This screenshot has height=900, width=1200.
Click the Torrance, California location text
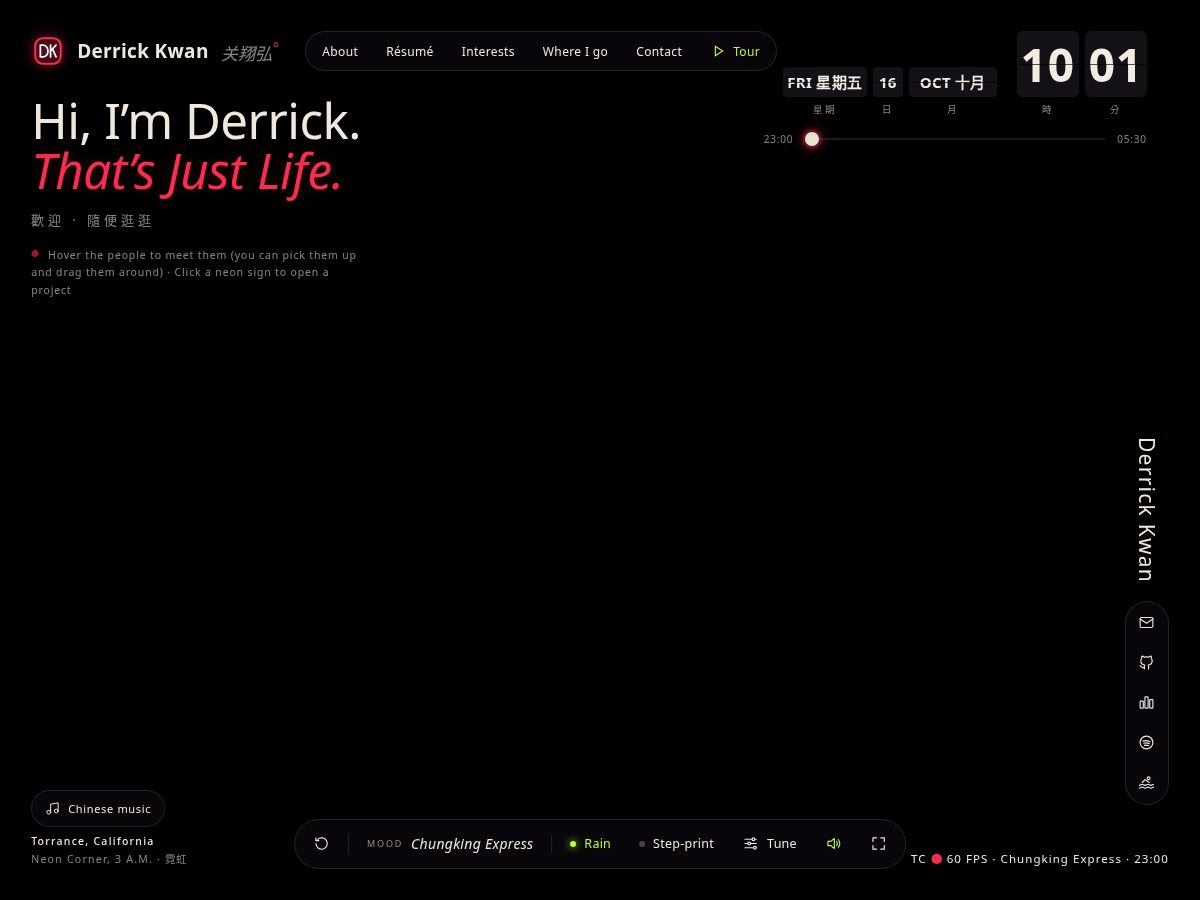93,841
